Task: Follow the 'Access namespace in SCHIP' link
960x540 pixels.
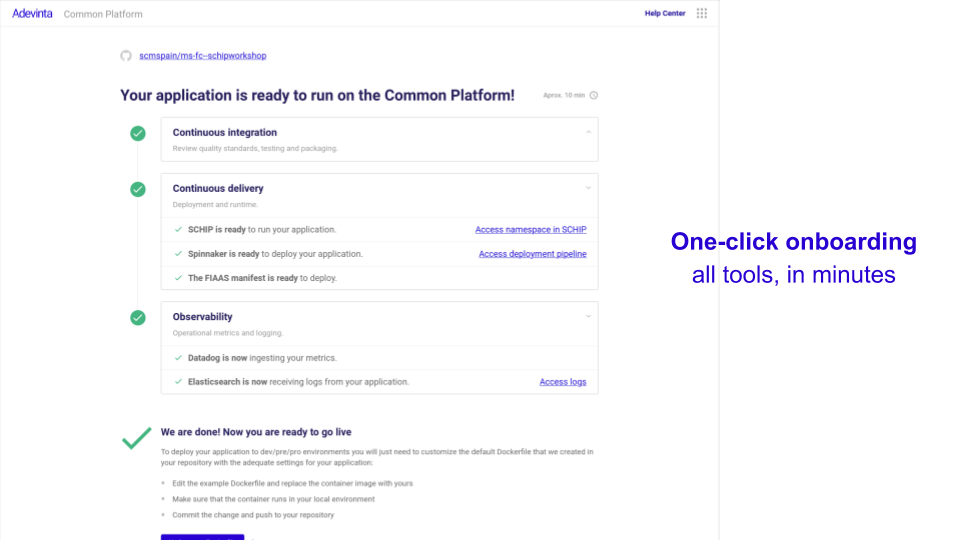Action: (x=530, y=230)
